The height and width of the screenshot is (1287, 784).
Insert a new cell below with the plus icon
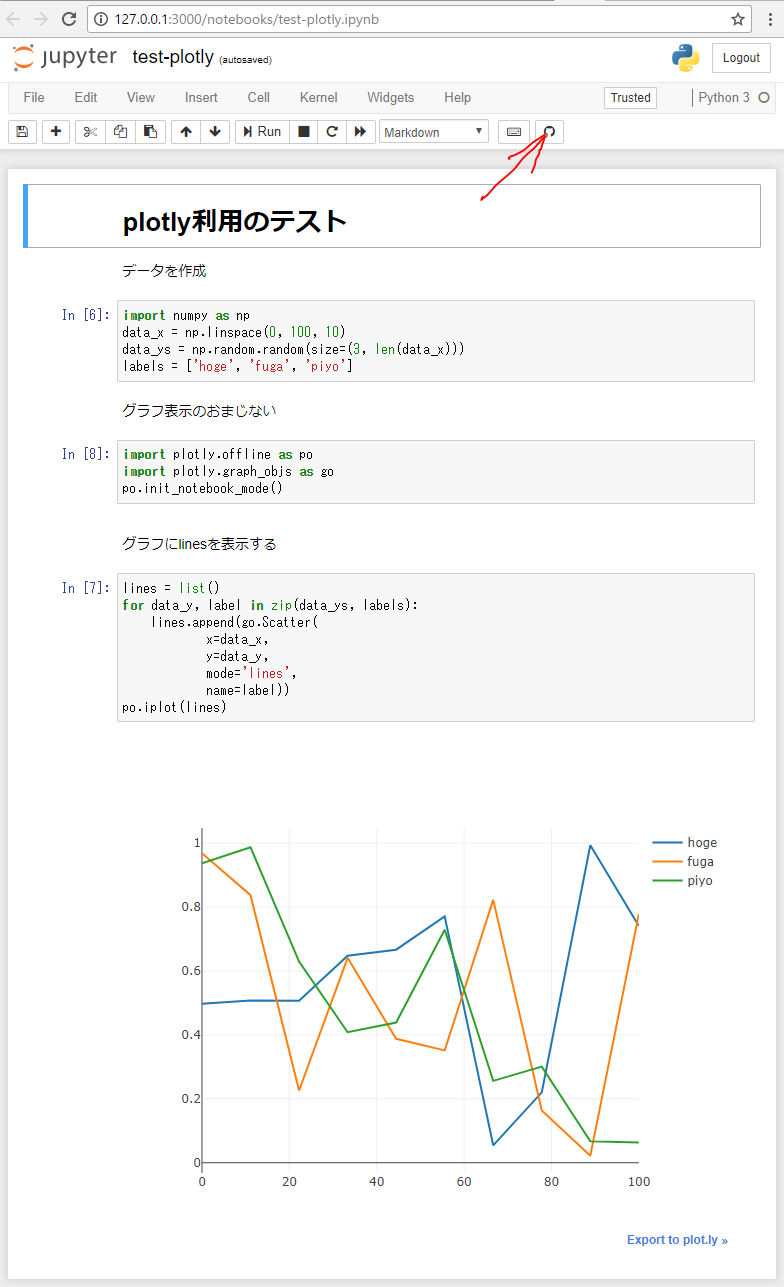click(55, 131)
